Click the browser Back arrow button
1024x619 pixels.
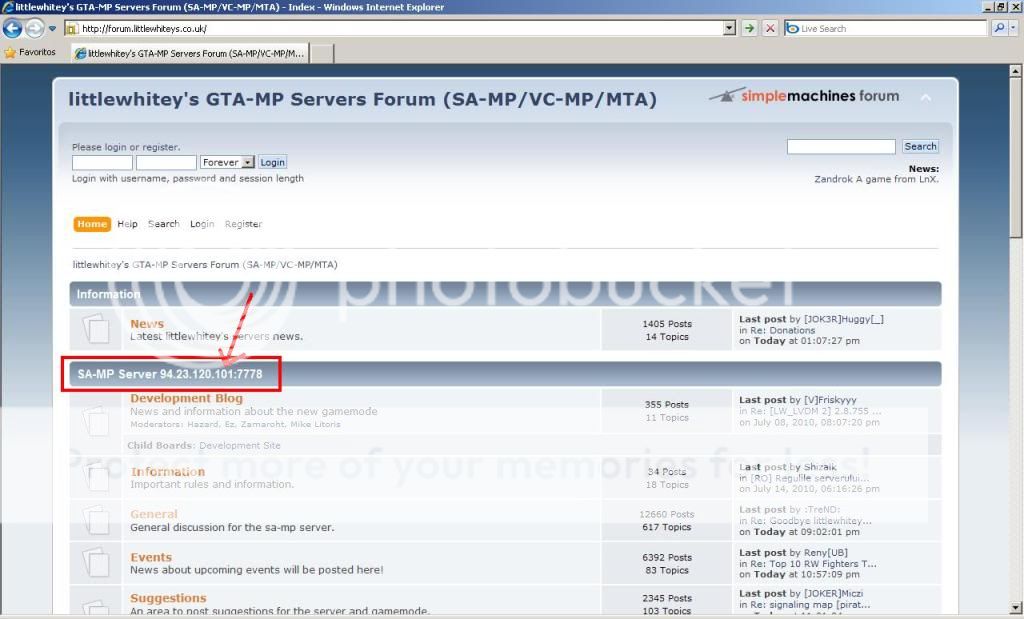coord(12,28)
